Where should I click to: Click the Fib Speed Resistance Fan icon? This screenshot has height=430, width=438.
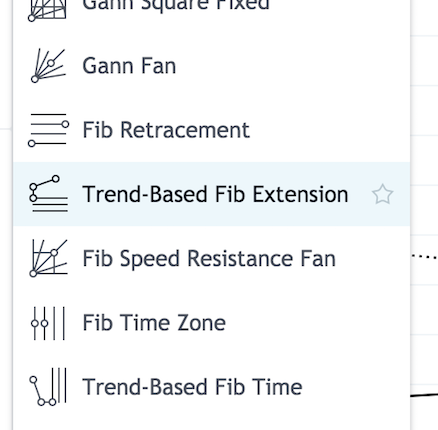(x=48, y=258)
